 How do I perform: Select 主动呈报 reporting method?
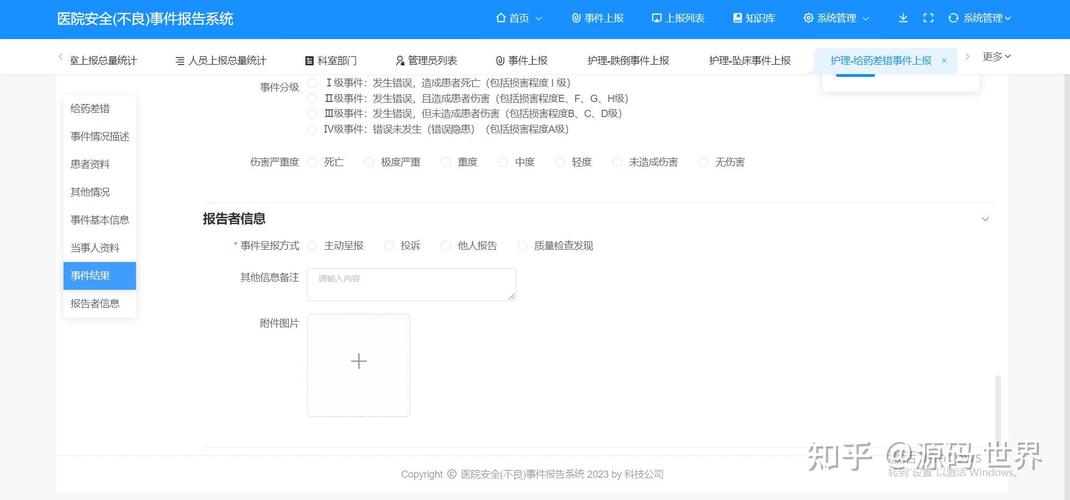pos(313,246)
